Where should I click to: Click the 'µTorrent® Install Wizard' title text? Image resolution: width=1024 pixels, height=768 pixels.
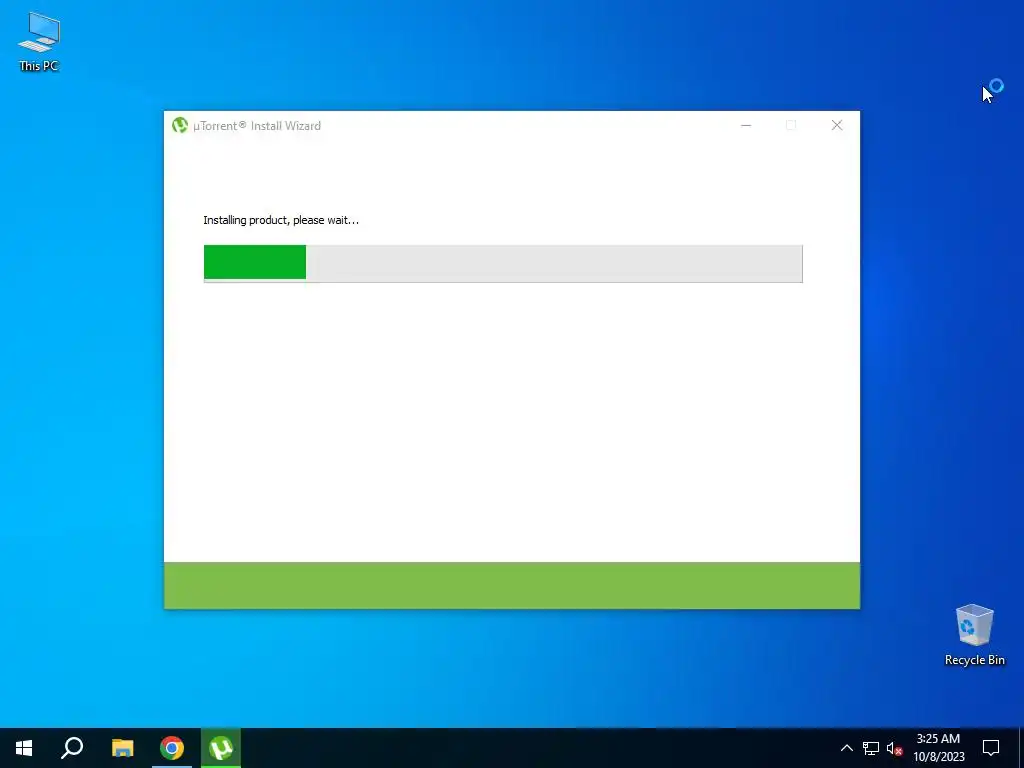(x=257, y=126)
